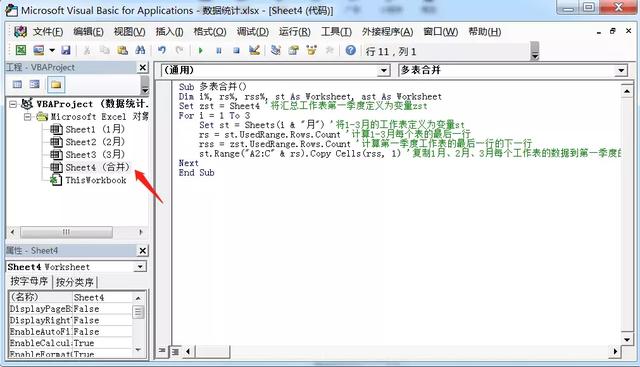Open the 窗口(W) menu
The image size is (640, 367).
[x=441, y=32]
